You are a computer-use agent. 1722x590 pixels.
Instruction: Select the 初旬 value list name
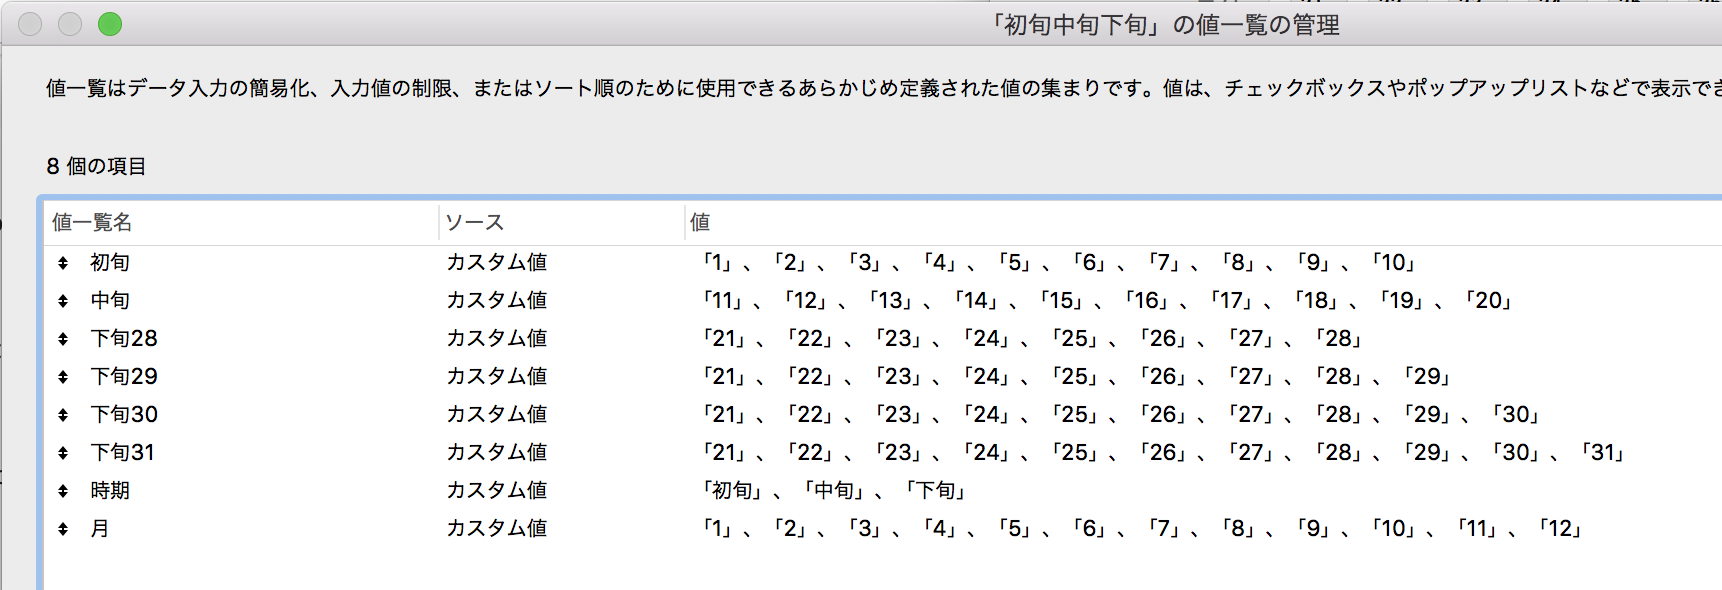coord(110,262)
